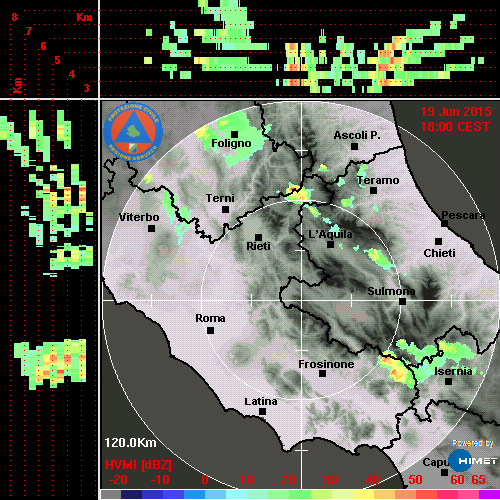Click the 'Foligno' map label
Screen dimensions: 500x500
tap(231, 143)
